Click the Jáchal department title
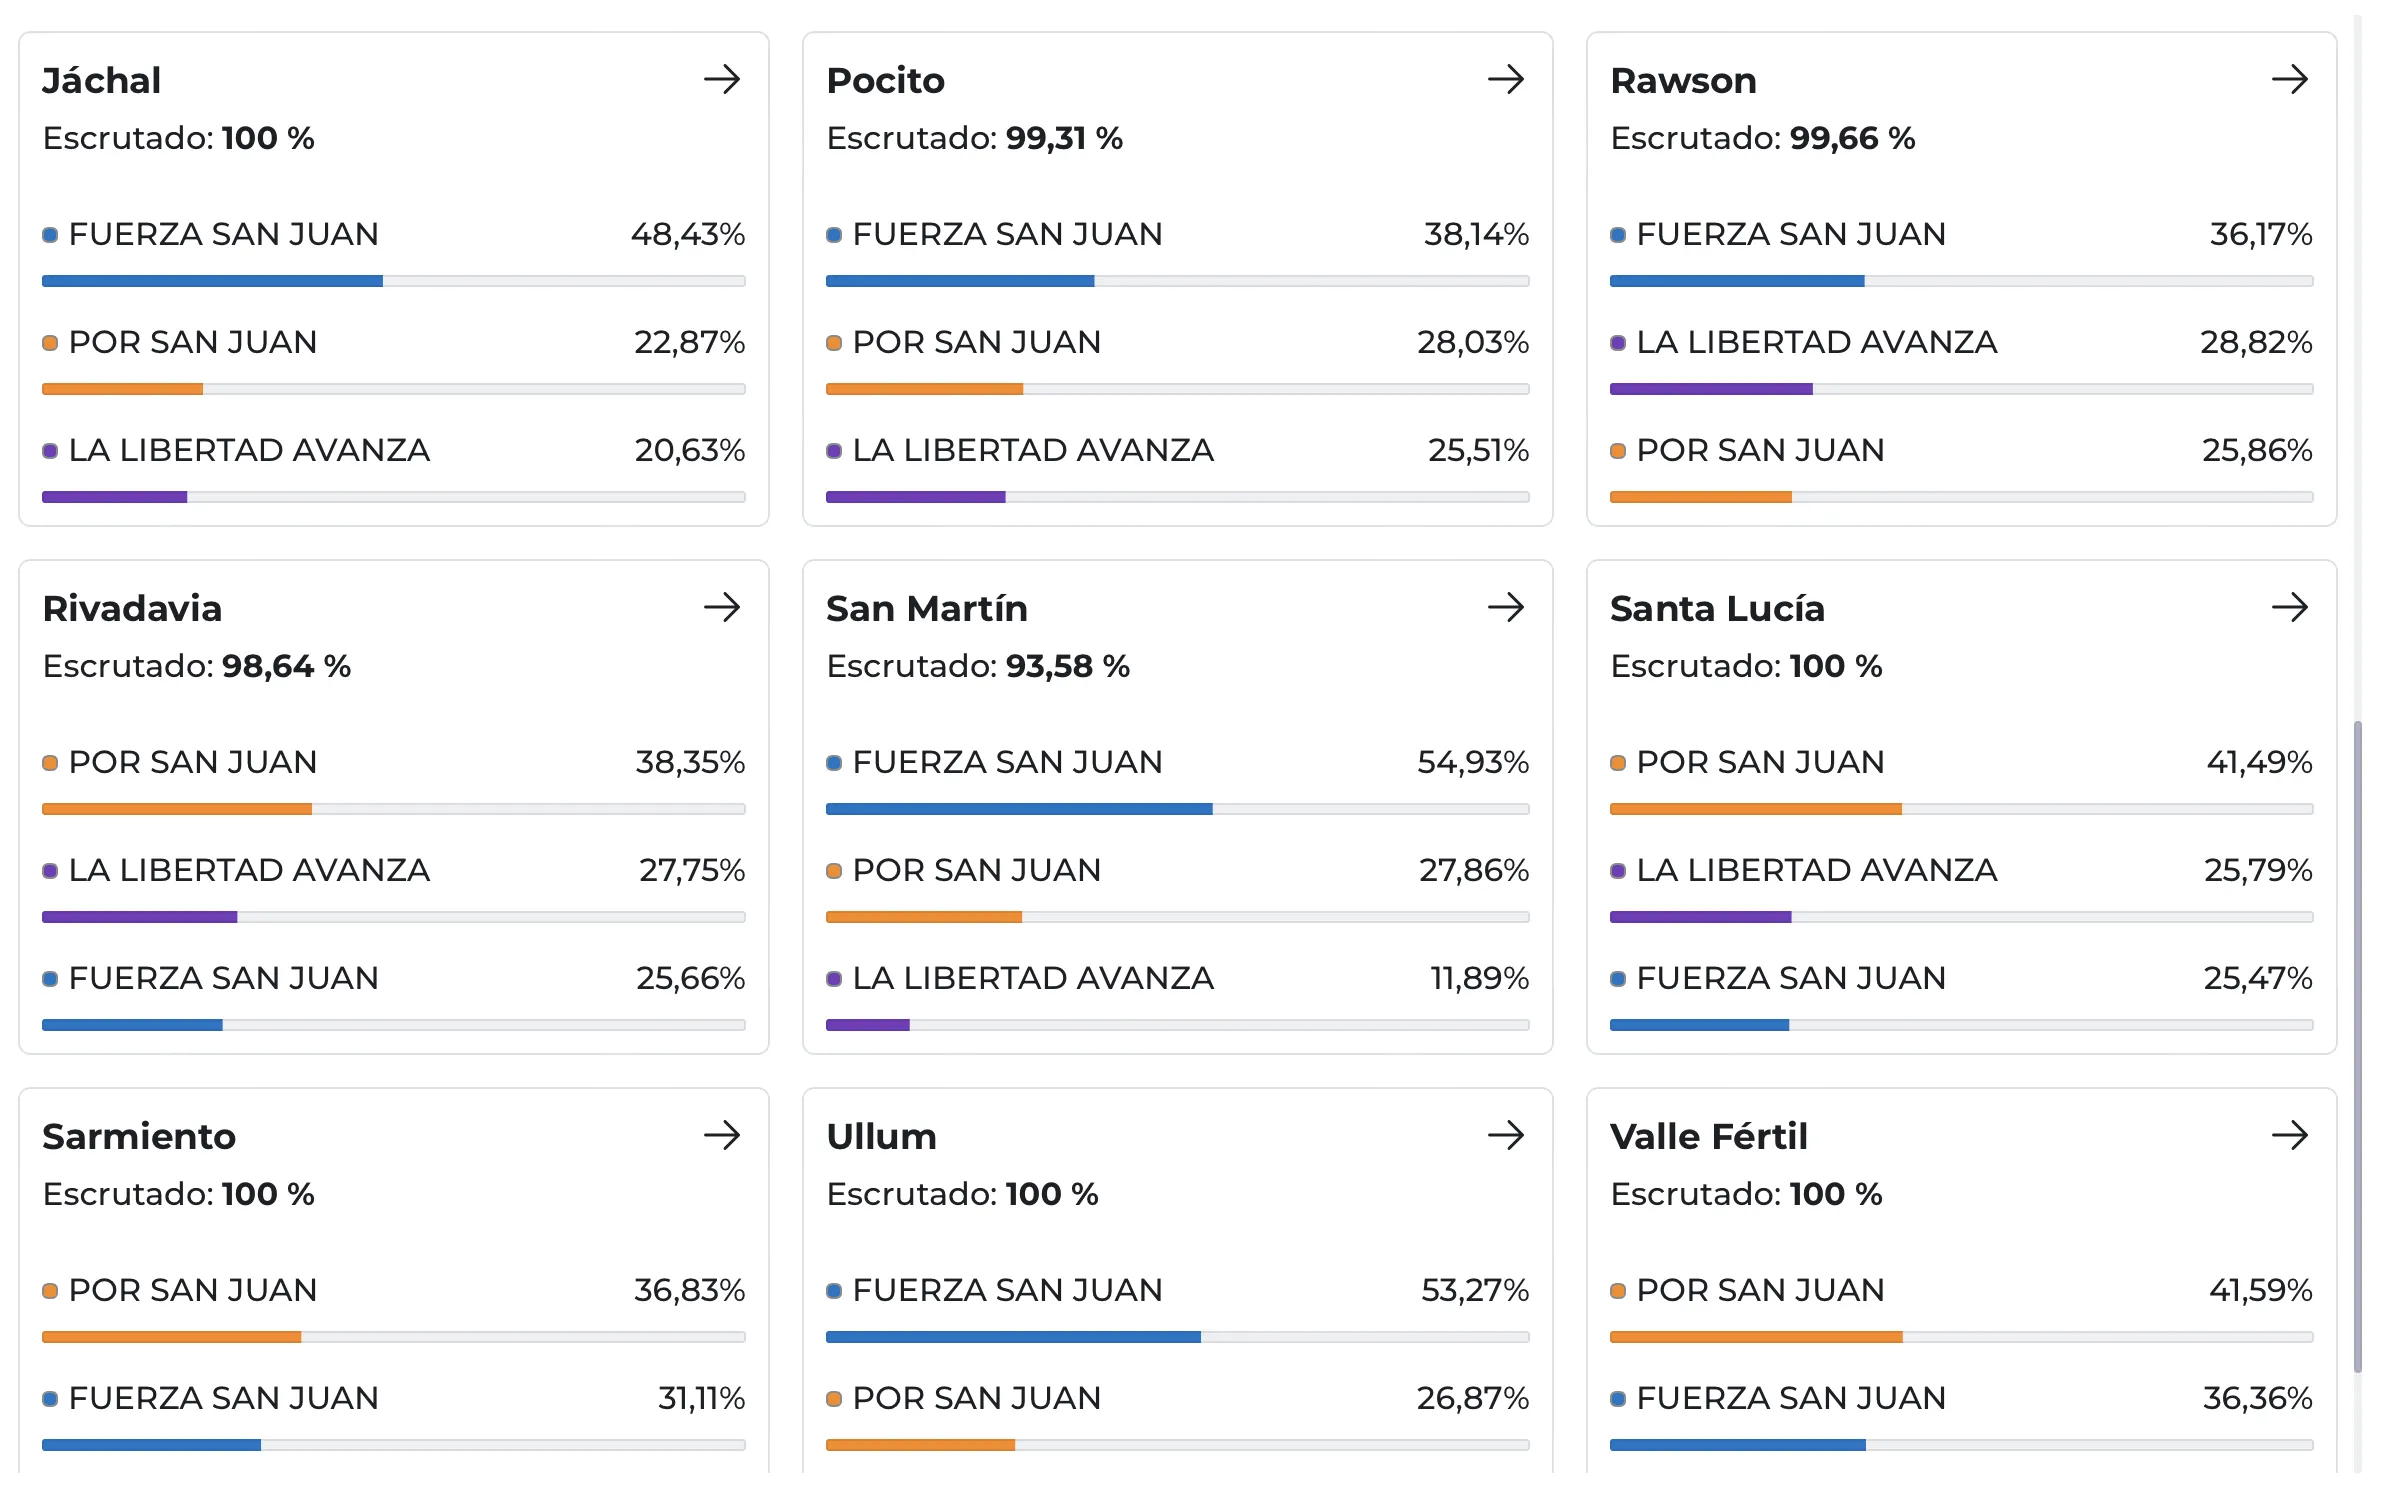2387x1492 pixels. [101, 80]
